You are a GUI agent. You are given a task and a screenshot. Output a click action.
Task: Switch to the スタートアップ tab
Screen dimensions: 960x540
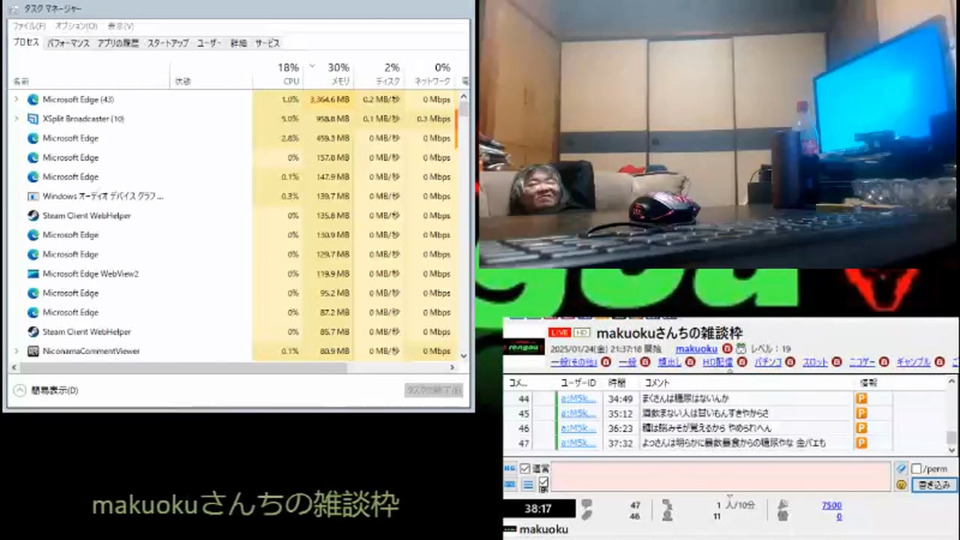(x=168, y=43)
